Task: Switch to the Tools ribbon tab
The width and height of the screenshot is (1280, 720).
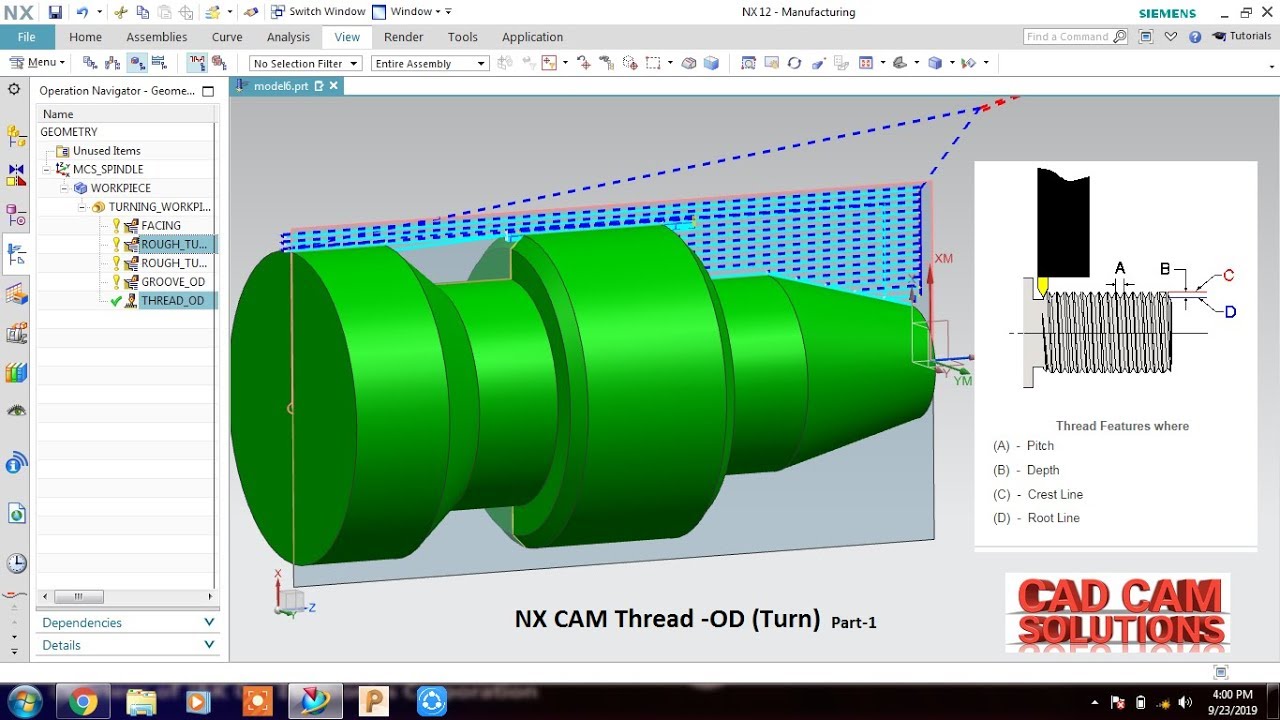Action: coord(462,37)
